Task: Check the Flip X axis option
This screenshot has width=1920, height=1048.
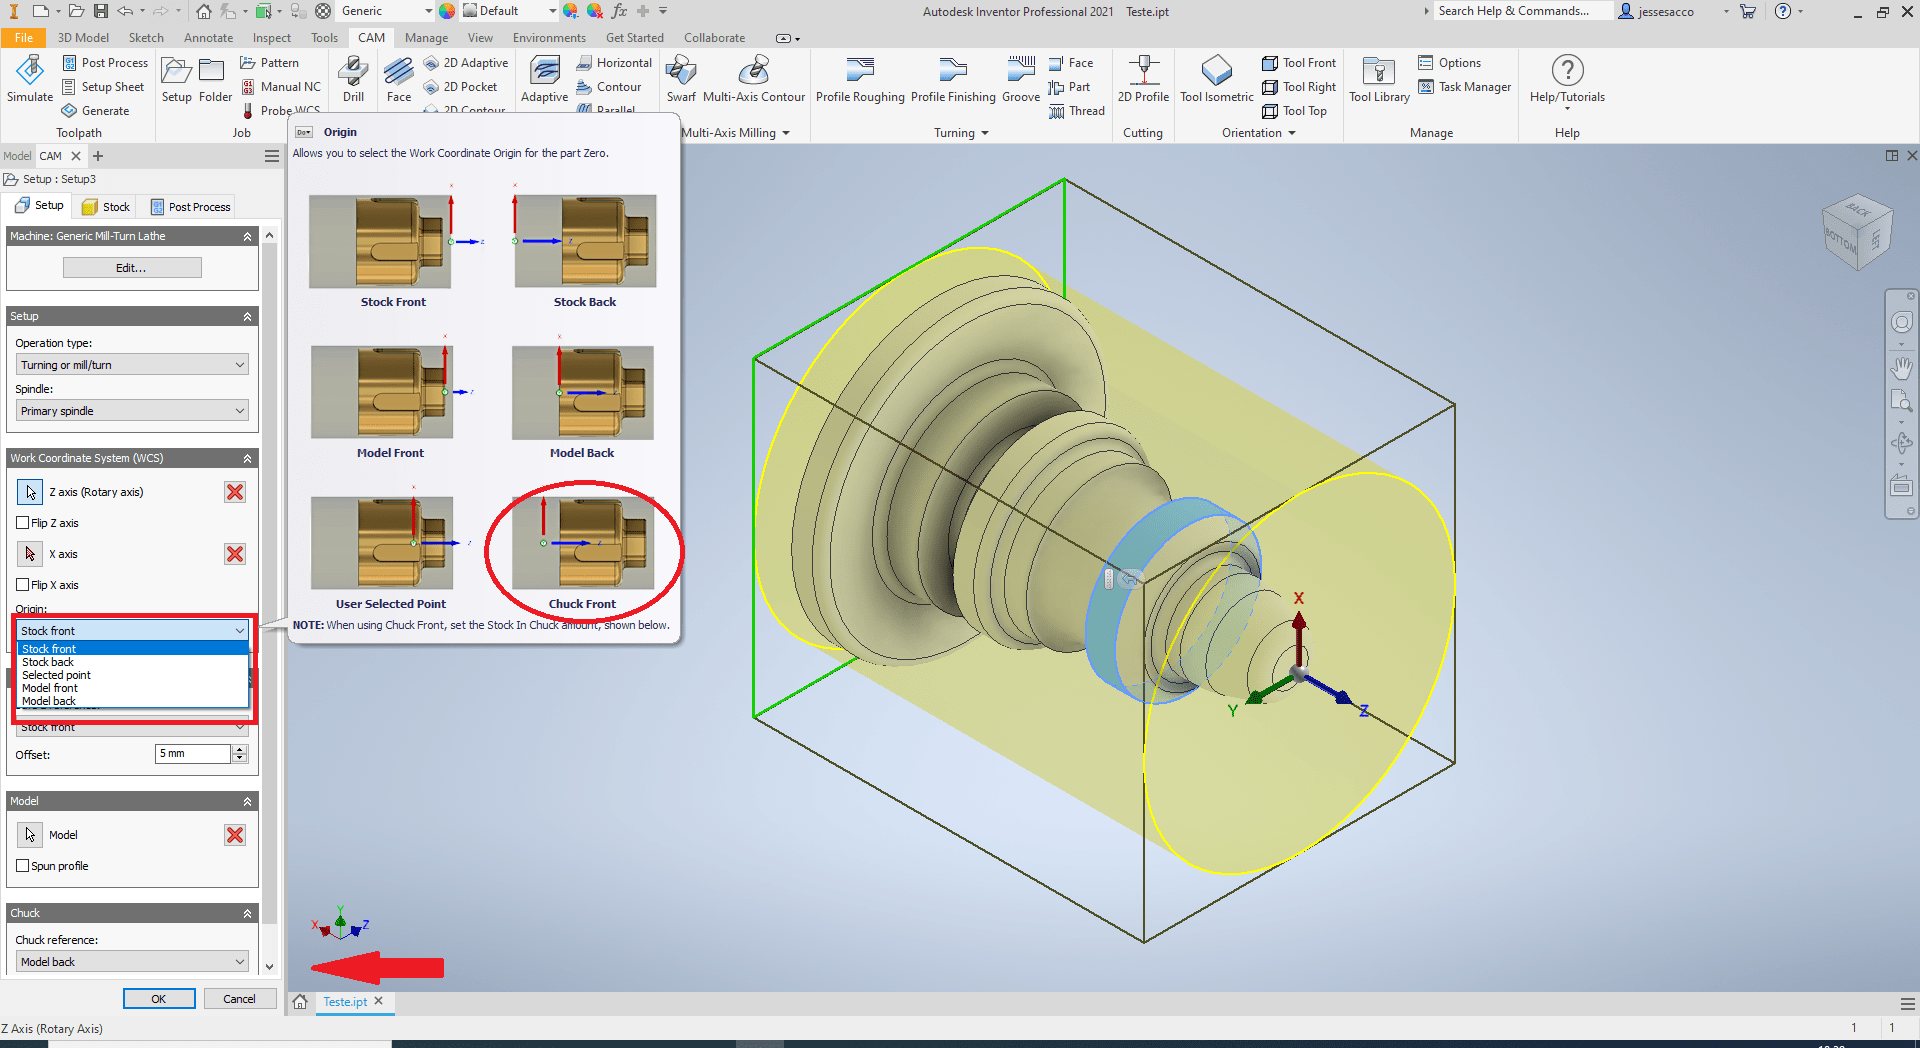Action: point(22,585)
